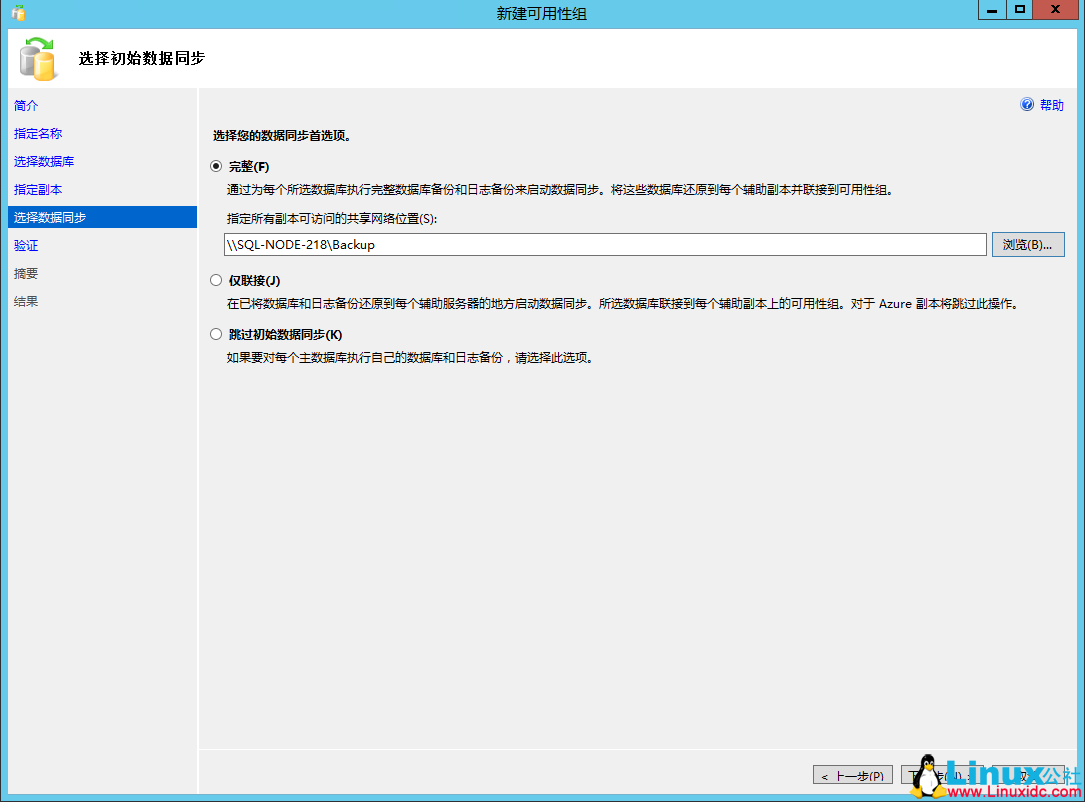This screenshot has height=802, width=1086.
Task: Jump to the 验证 validation step
Action: 25,245
